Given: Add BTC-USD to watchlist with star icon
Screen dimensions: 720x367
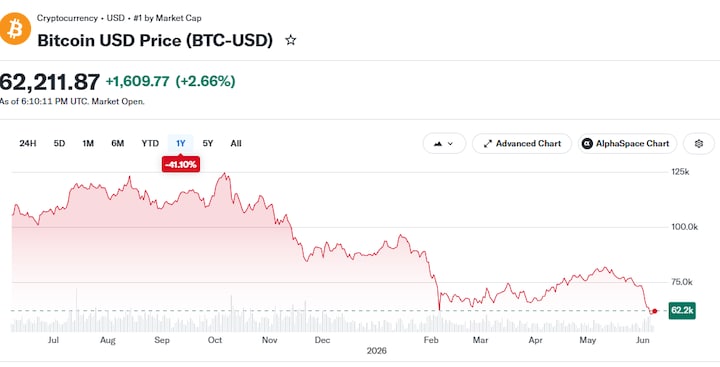Looking at the screenshot, I should [290, 40].
